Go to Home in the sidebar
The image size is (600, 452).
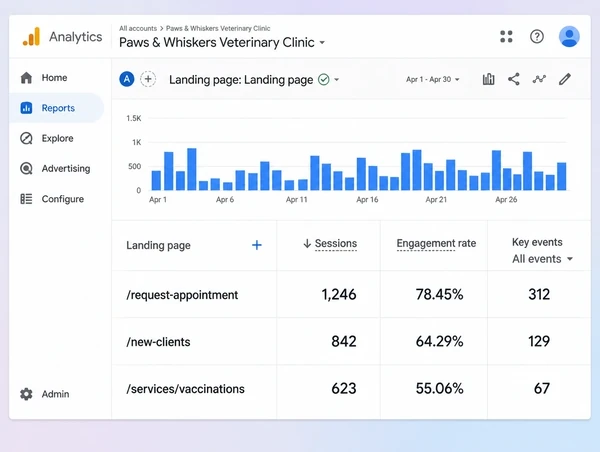point(54,78)
